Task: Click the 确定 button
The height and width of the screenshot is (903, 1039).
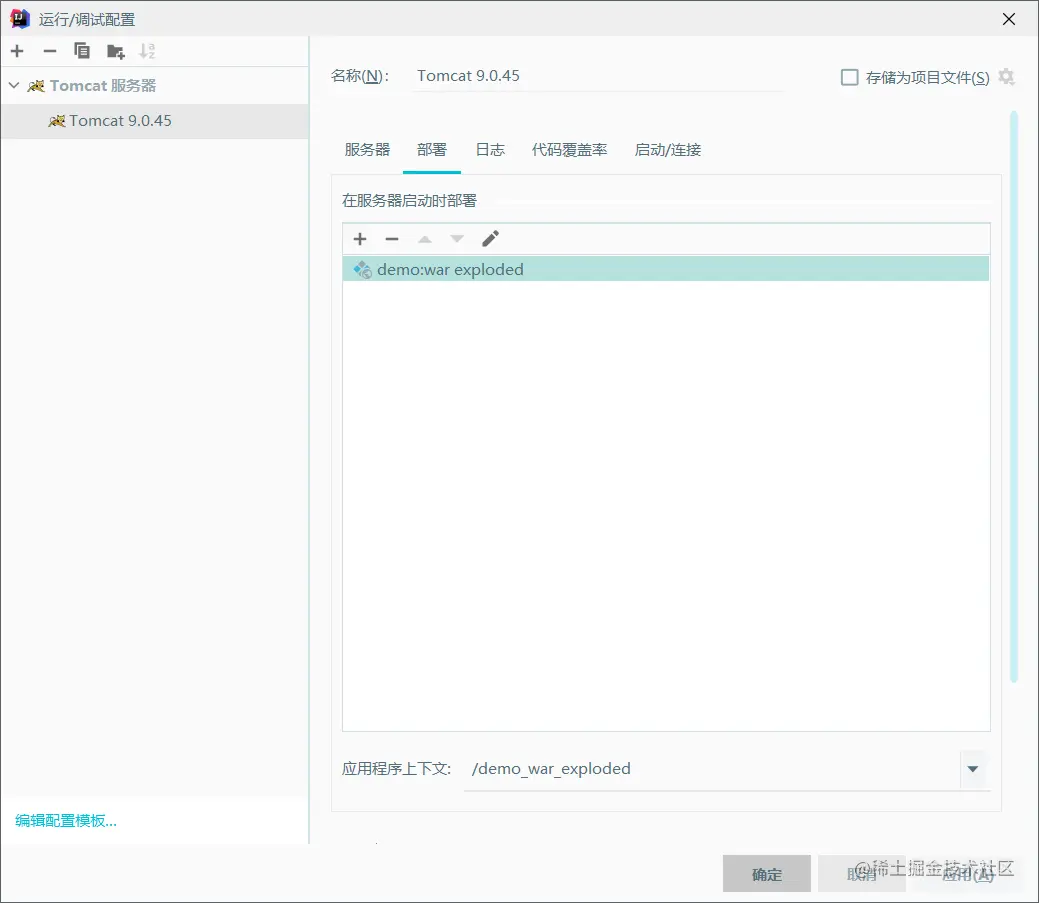Action: 767,875
